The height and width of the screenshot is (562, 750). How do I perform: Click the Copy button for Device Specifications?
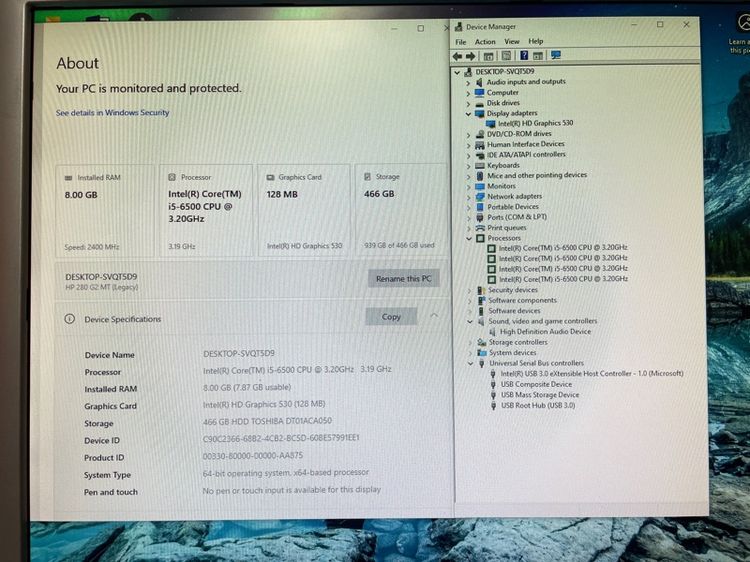(x=391, y=317)
